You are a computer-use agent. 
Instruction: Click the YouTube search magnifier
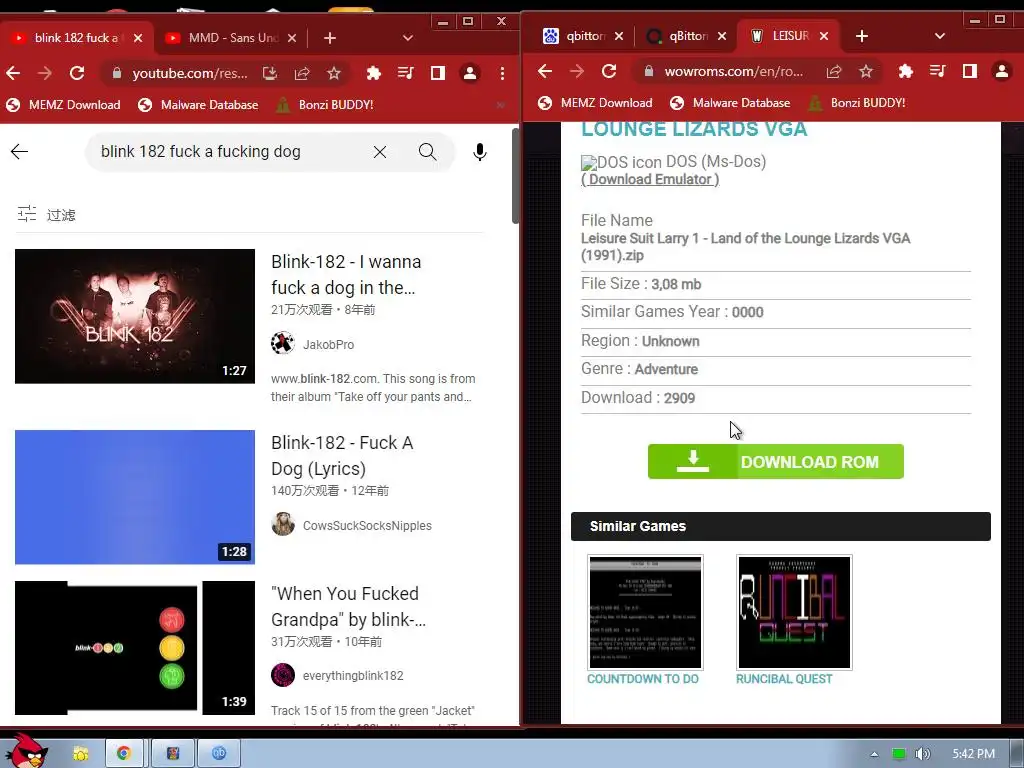(428, 152)
